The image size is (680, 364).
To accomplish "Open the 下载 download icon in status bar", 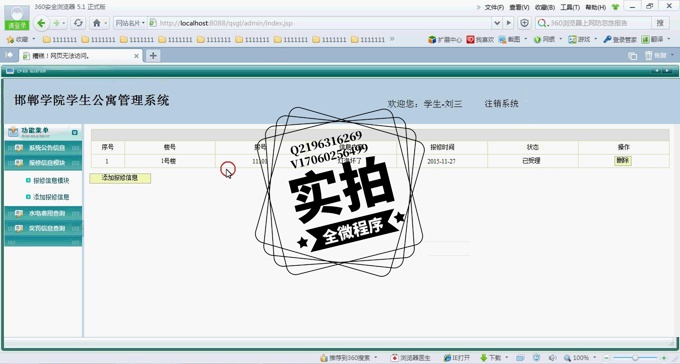I will [x=491, y=358].
